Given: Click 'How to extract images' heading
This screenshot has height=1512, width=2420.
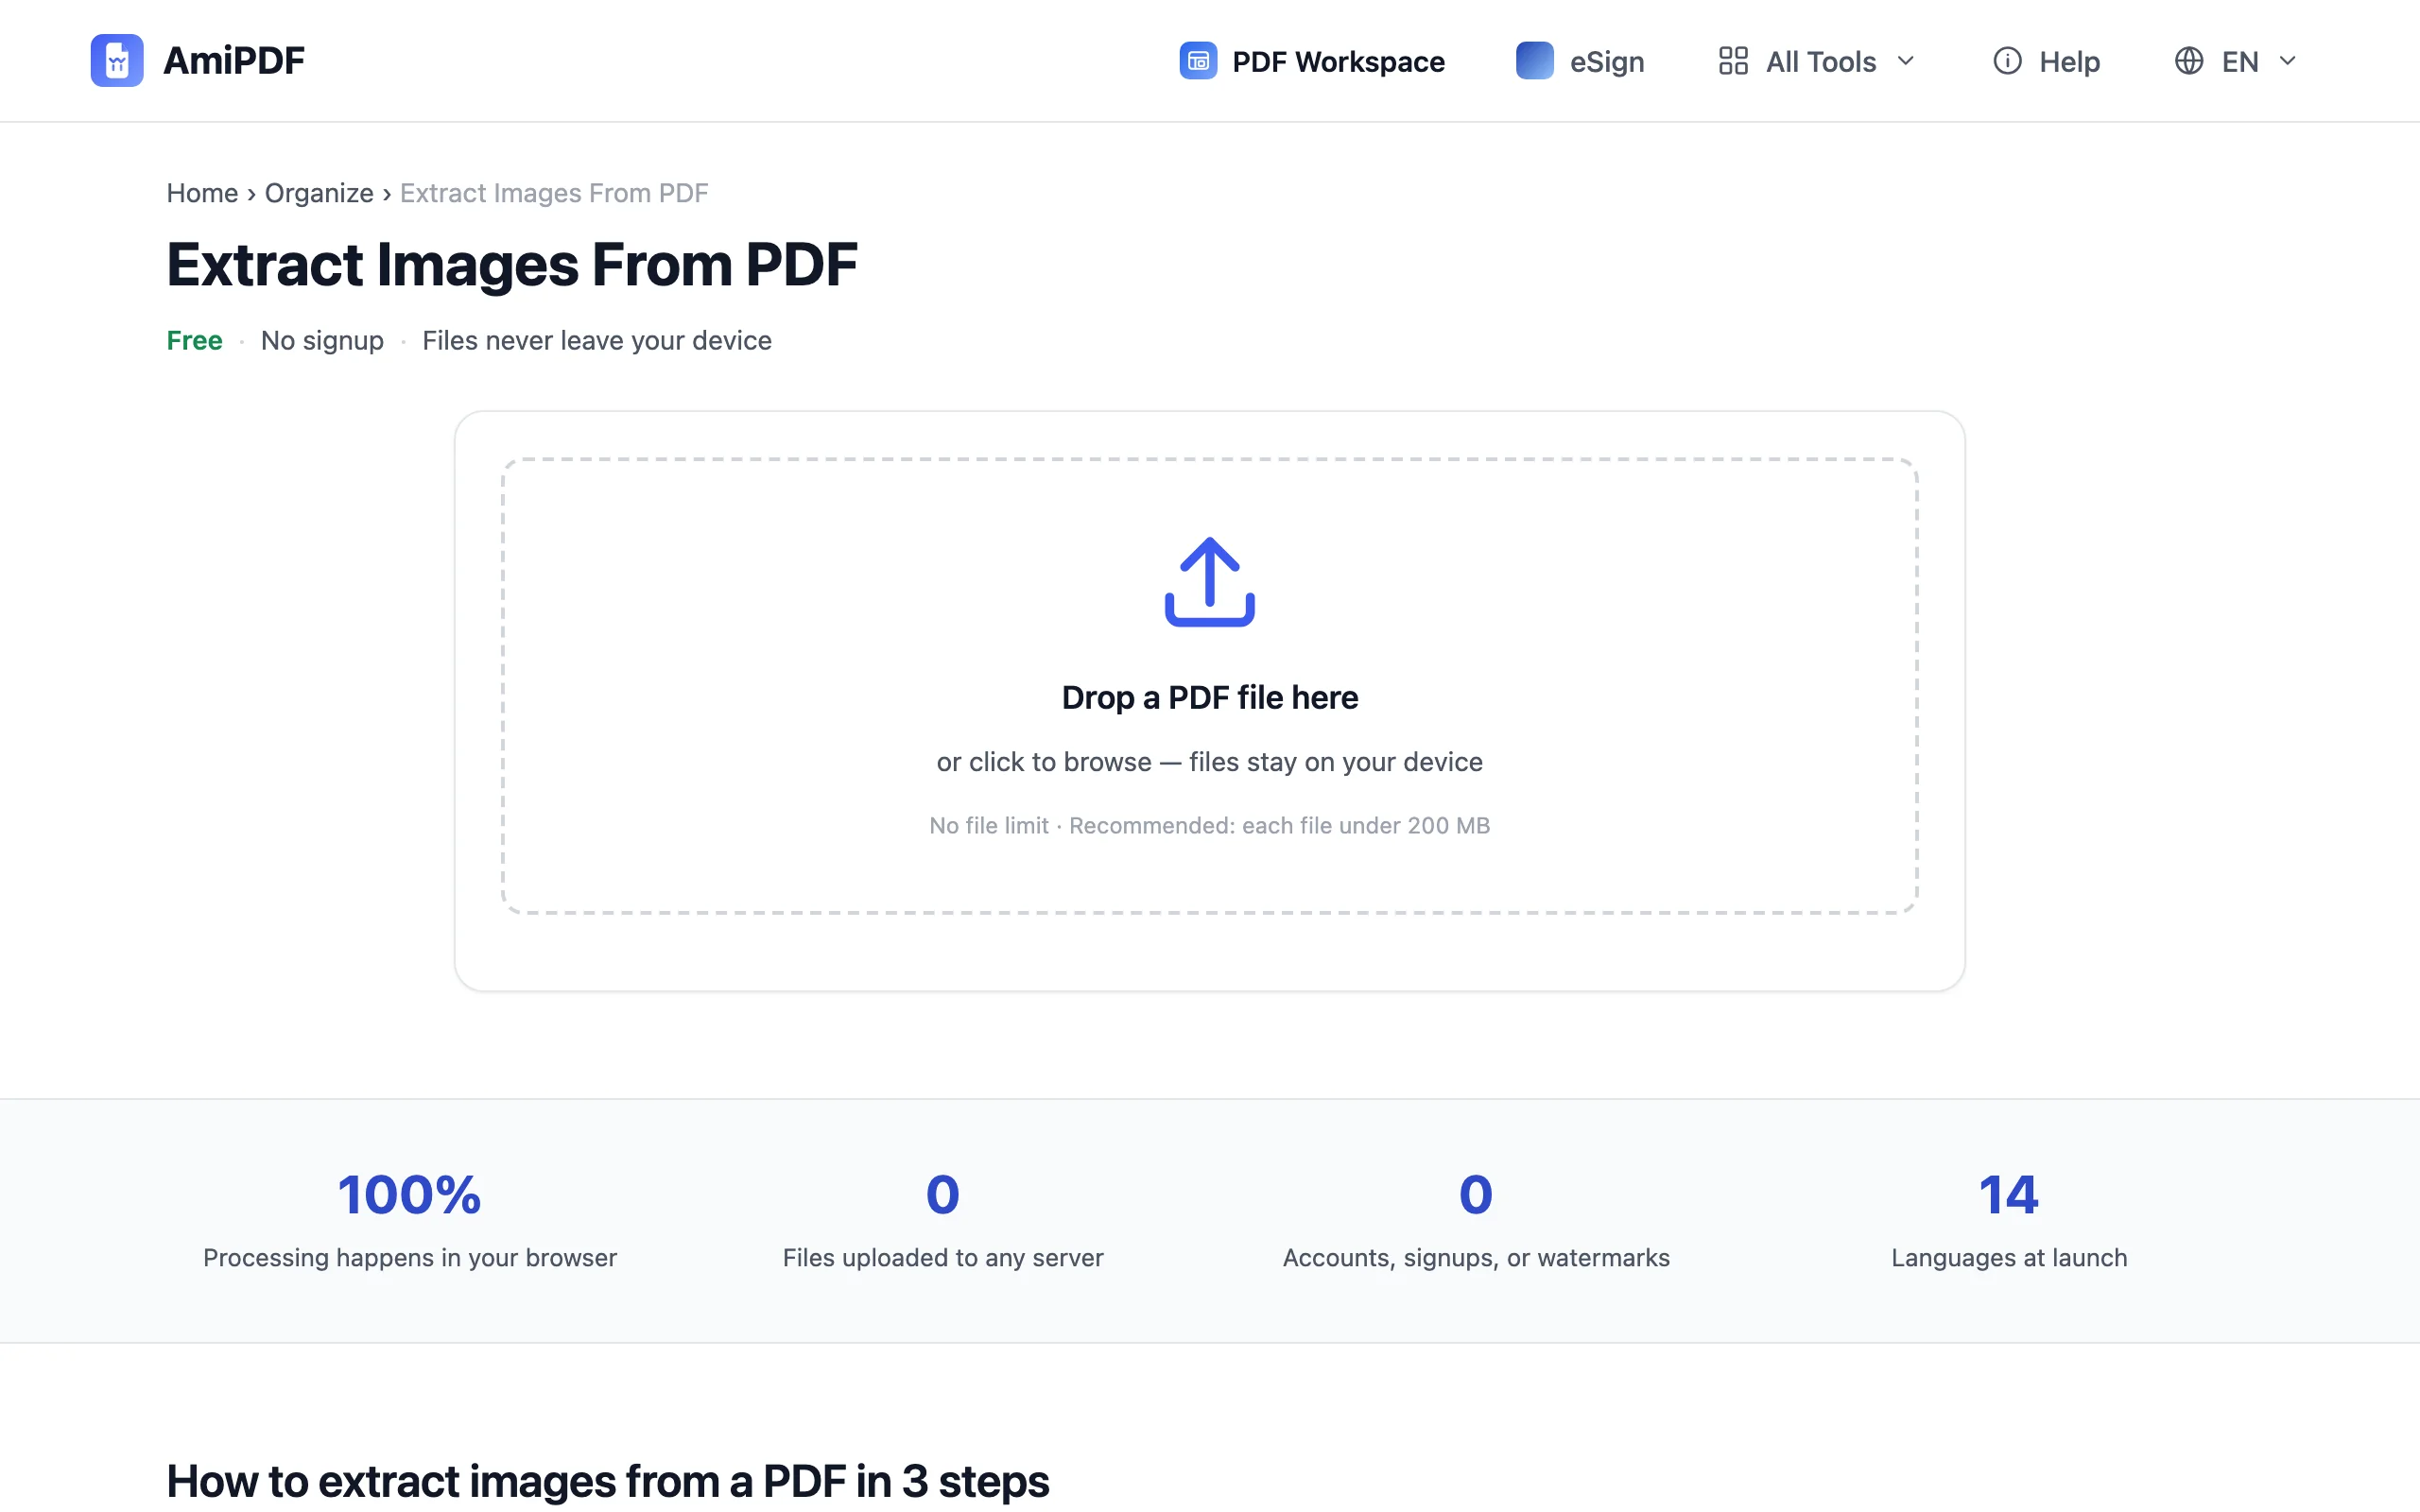Looking at the screenshot, I should [608, 1481].
